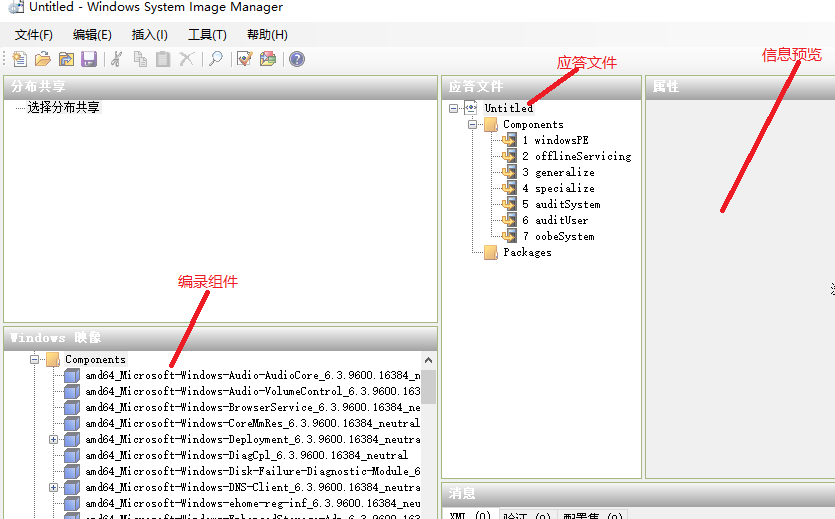Switch to the 验证 messages tab
The width and height of the screenshot is (835, 519).
[526, 515]
